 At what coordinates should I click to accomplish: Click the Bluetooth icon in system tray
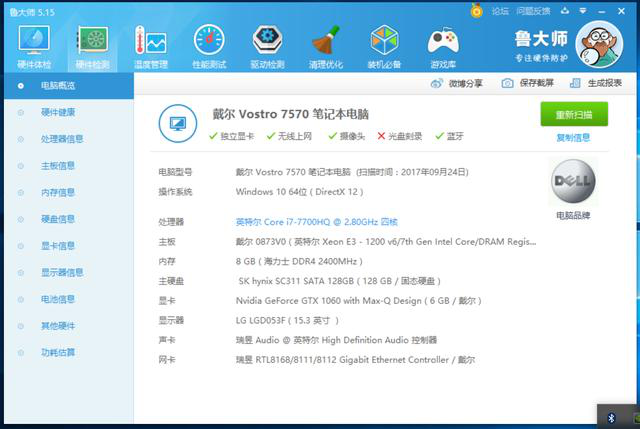pos(611,416)
